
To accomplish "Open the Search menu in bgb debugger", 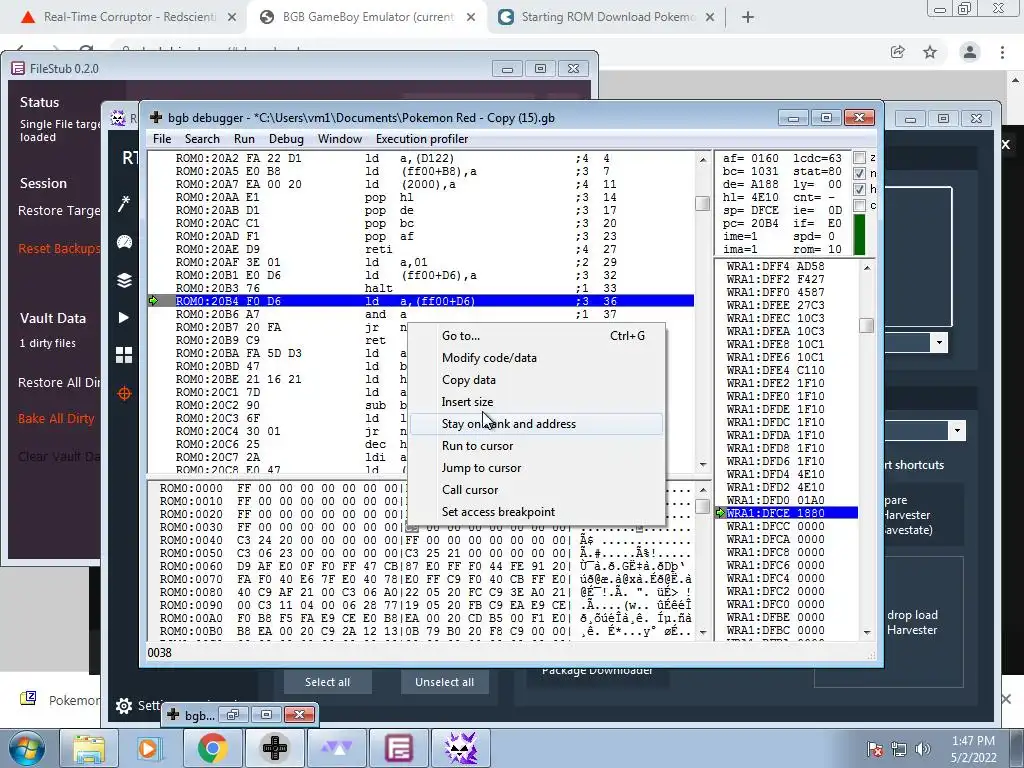I will coord(202,138).
